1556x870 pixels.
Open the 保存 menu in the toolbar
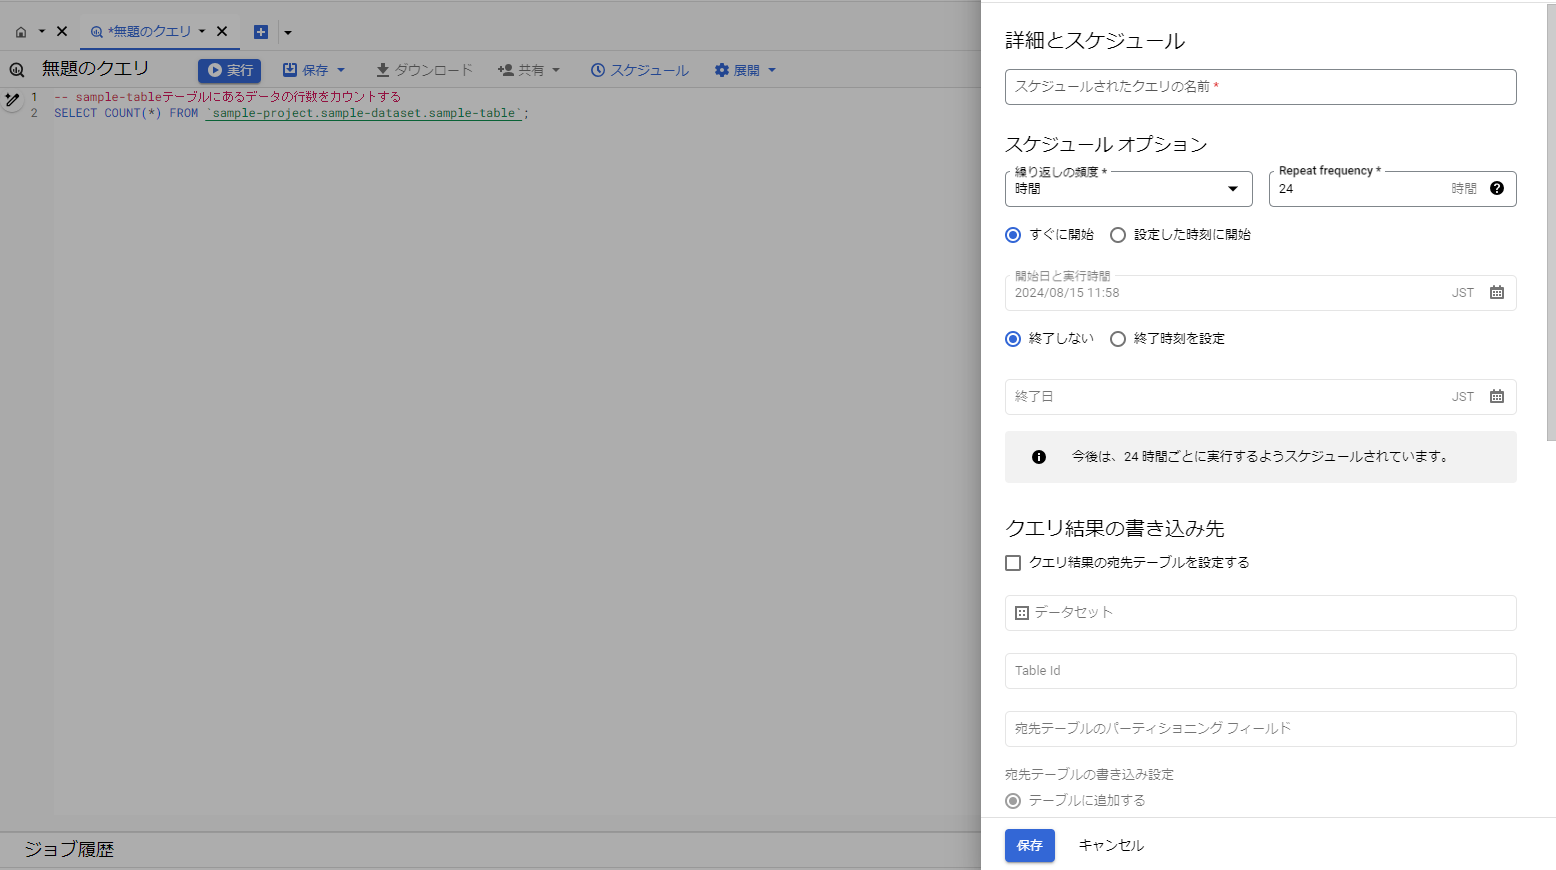pyautogui.click(x=314, y=70)
